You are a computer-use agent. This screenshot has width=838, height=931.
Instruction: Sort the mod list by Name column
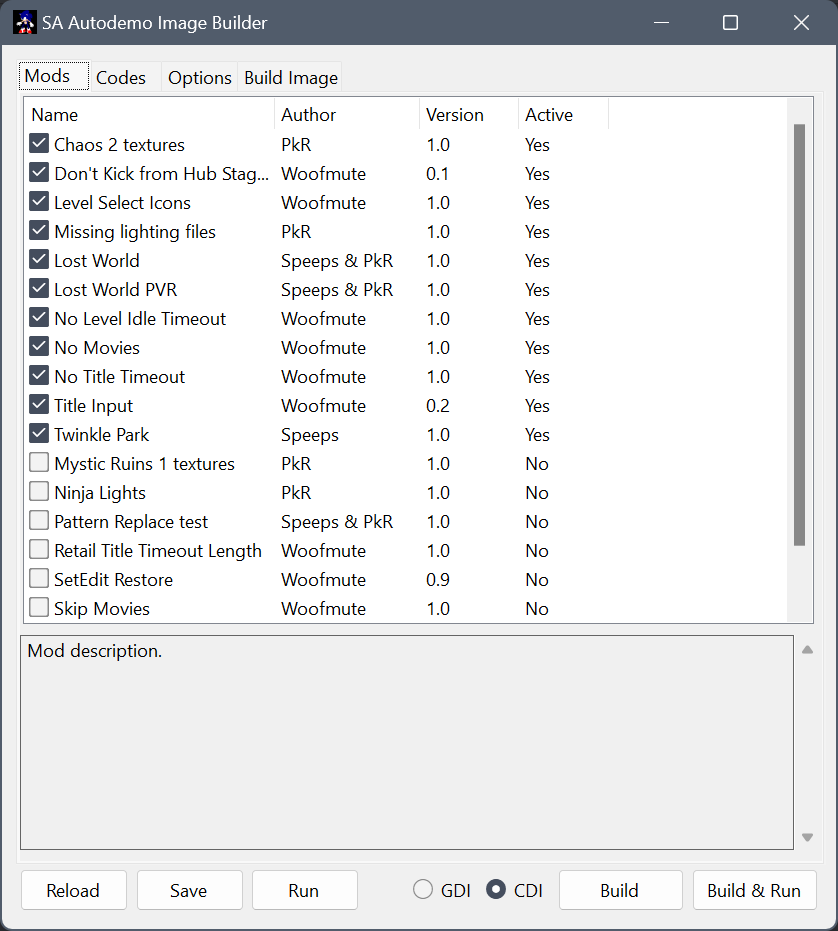click(x=150, y=115)
